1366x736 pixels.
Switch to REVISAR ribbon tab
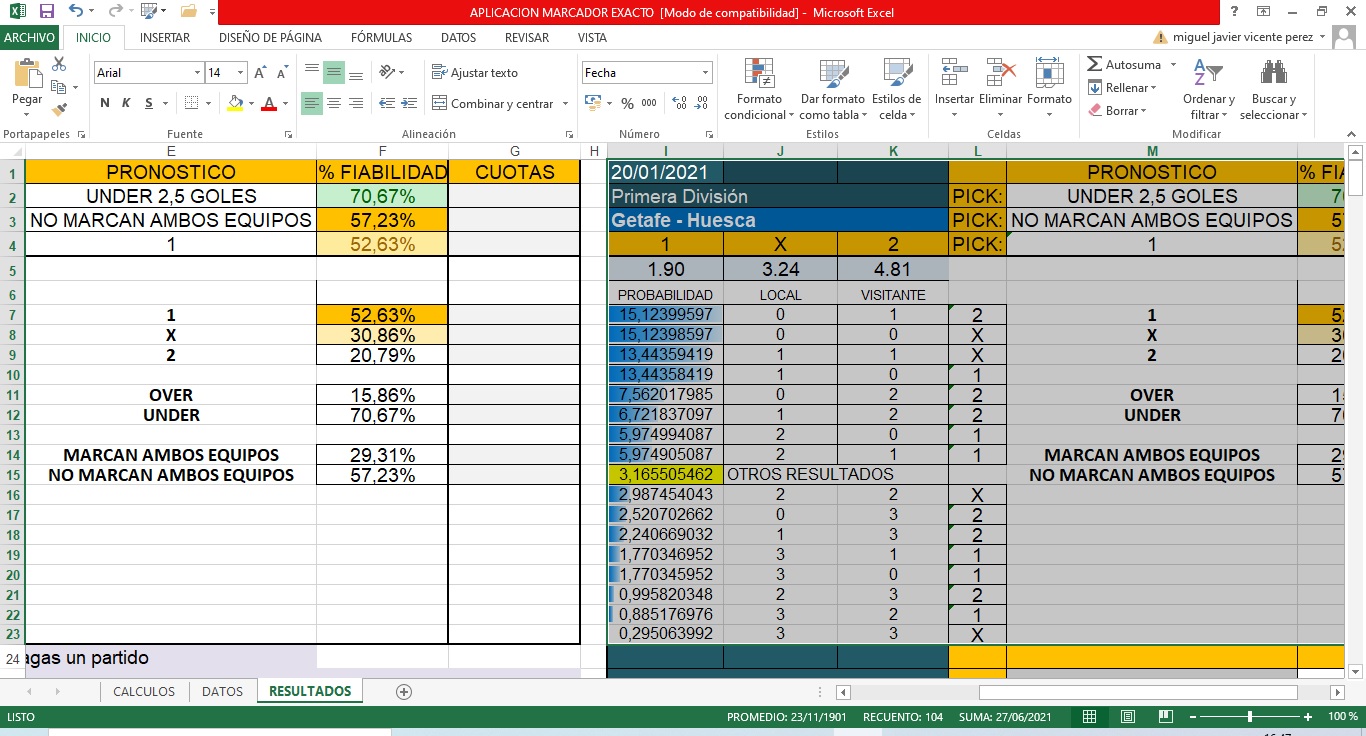pos(527,37)
